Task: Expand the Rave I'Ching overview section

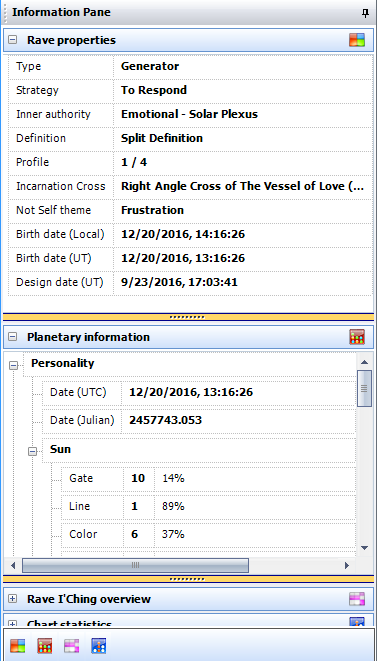Action: [13, 599]
